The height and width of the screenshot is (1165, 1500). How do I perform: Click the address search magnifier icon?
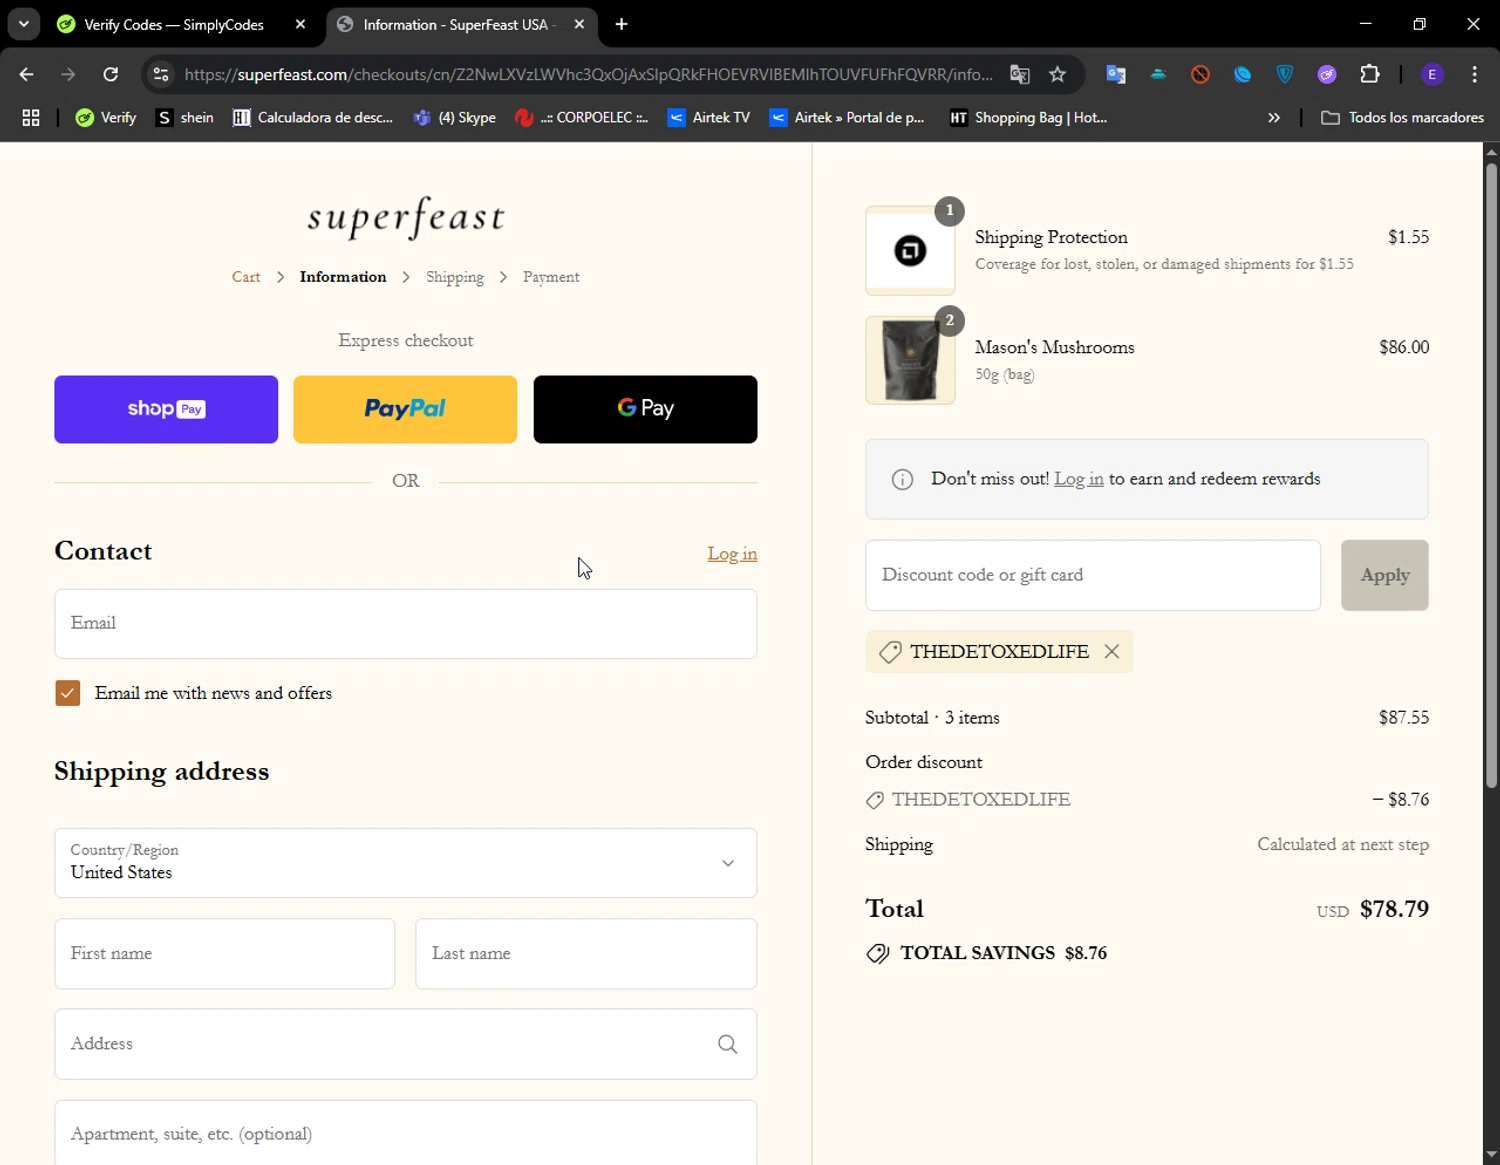click(x=728, y=1044)
